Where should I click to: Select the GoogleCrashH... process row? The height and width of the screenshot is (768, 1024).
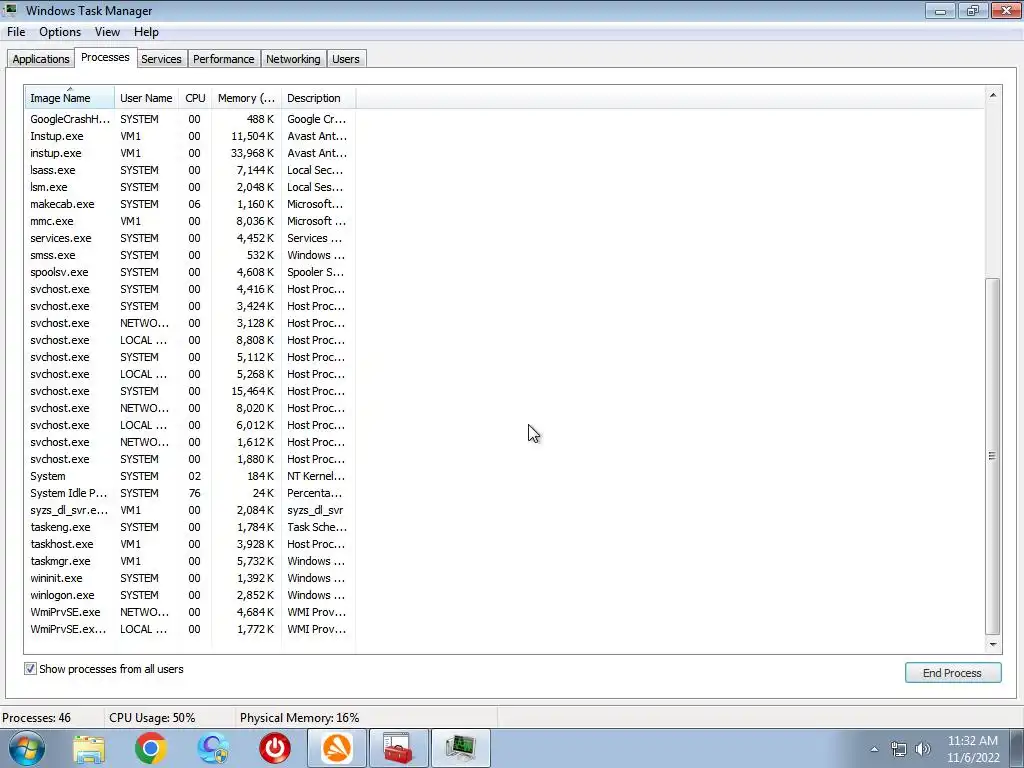[190, 119]
